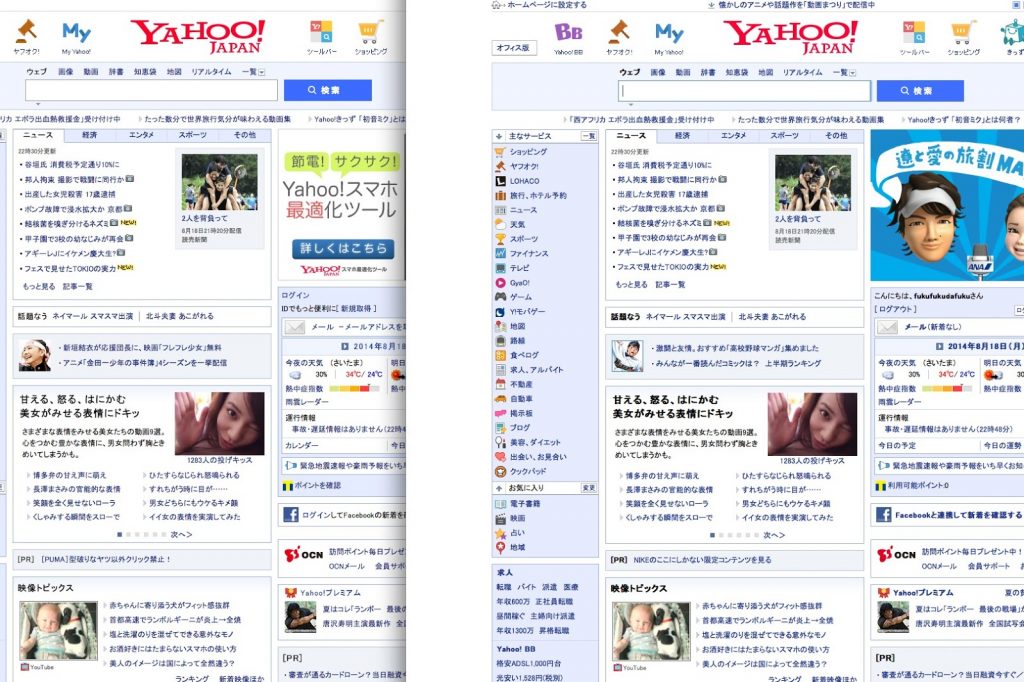Select the 画像 search tab on the right page

pyautogui.click(x=658, y=73)
